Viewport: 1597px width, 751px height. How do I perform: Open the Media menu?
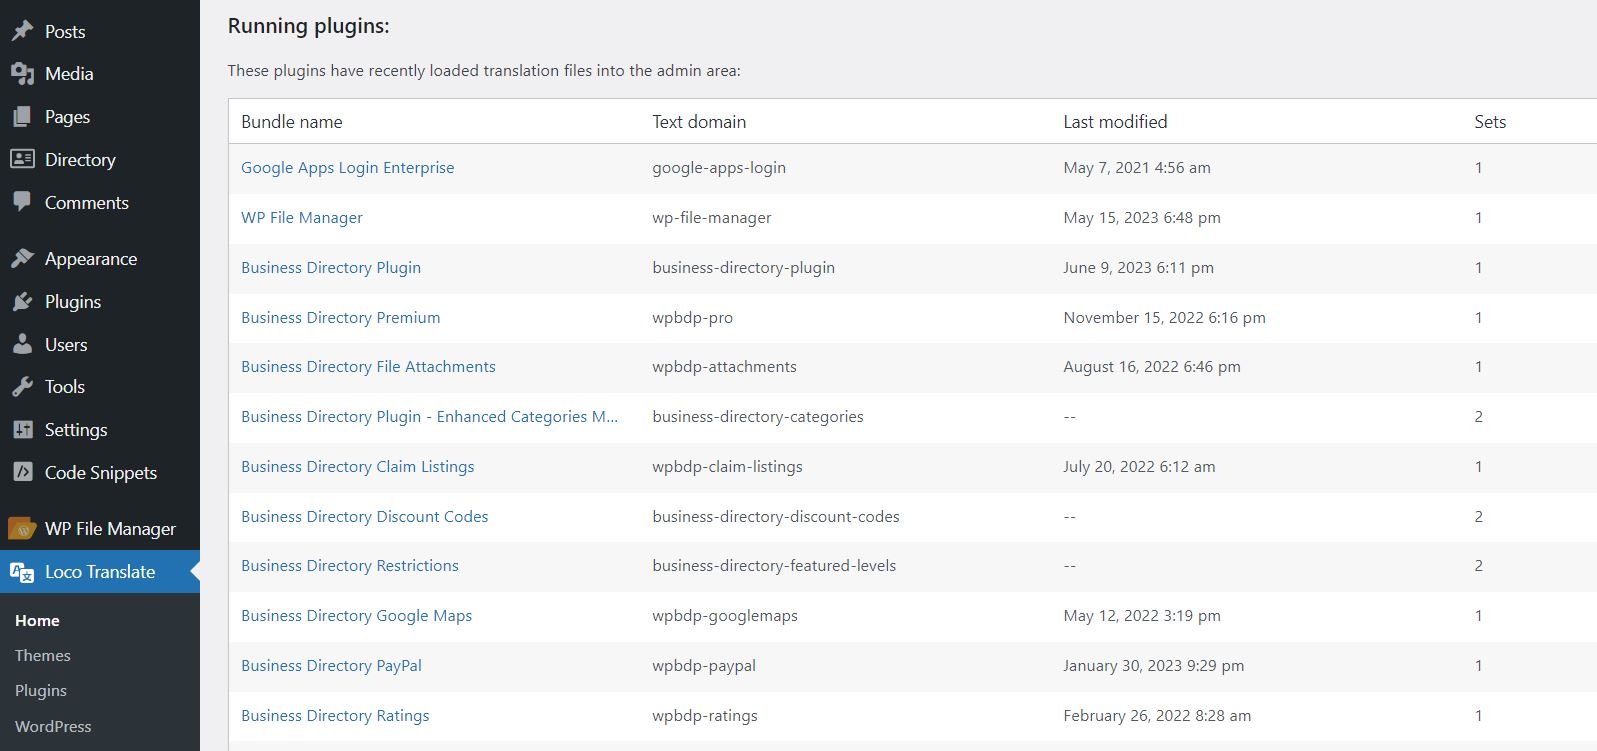click(x=69, y=74)
